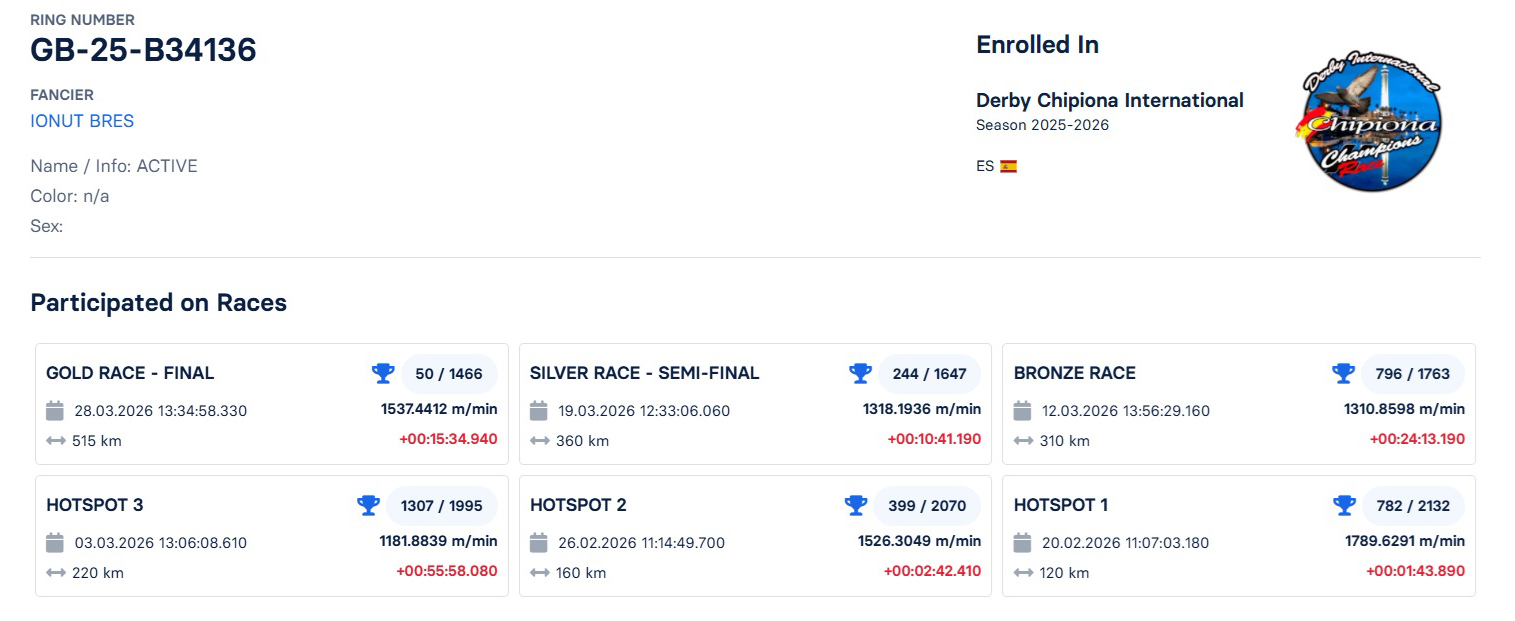The image size is (1515, 621).
Task: Select the calendar icon on Bronze Race card
Action: pos(1022,410)
